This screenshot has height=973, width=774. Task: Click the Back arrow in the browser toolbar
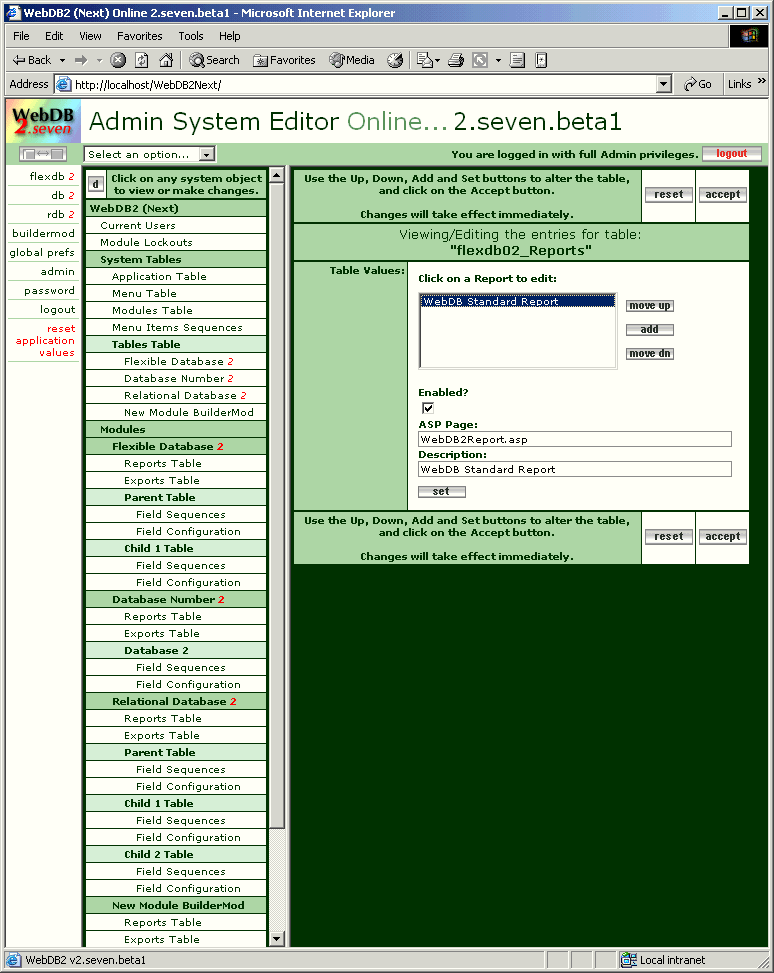coord(31,60)
